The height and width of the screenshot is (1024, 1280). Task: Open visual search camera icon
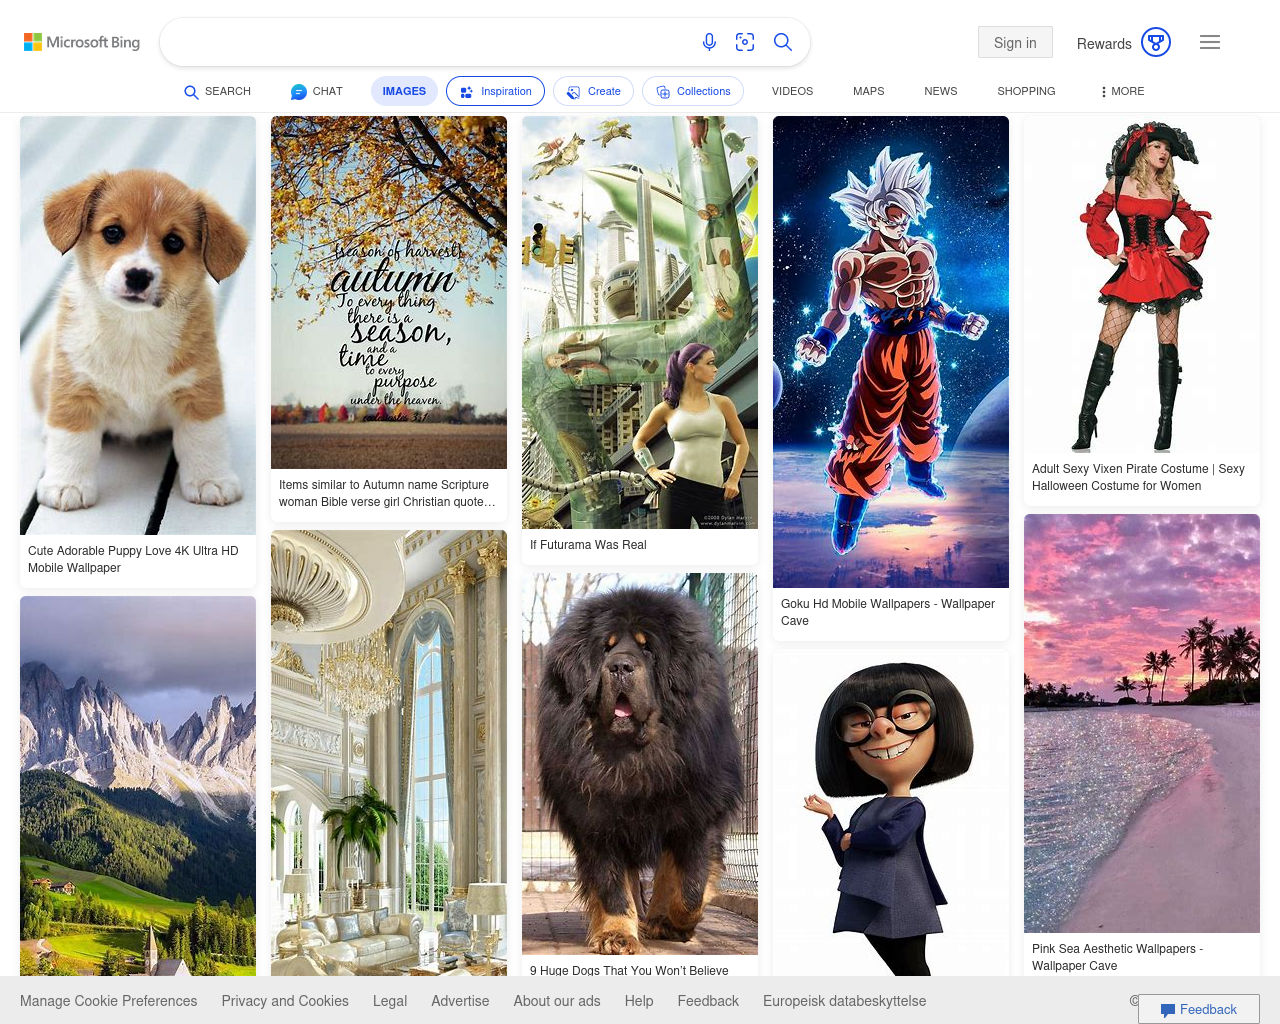pos(745,42)
